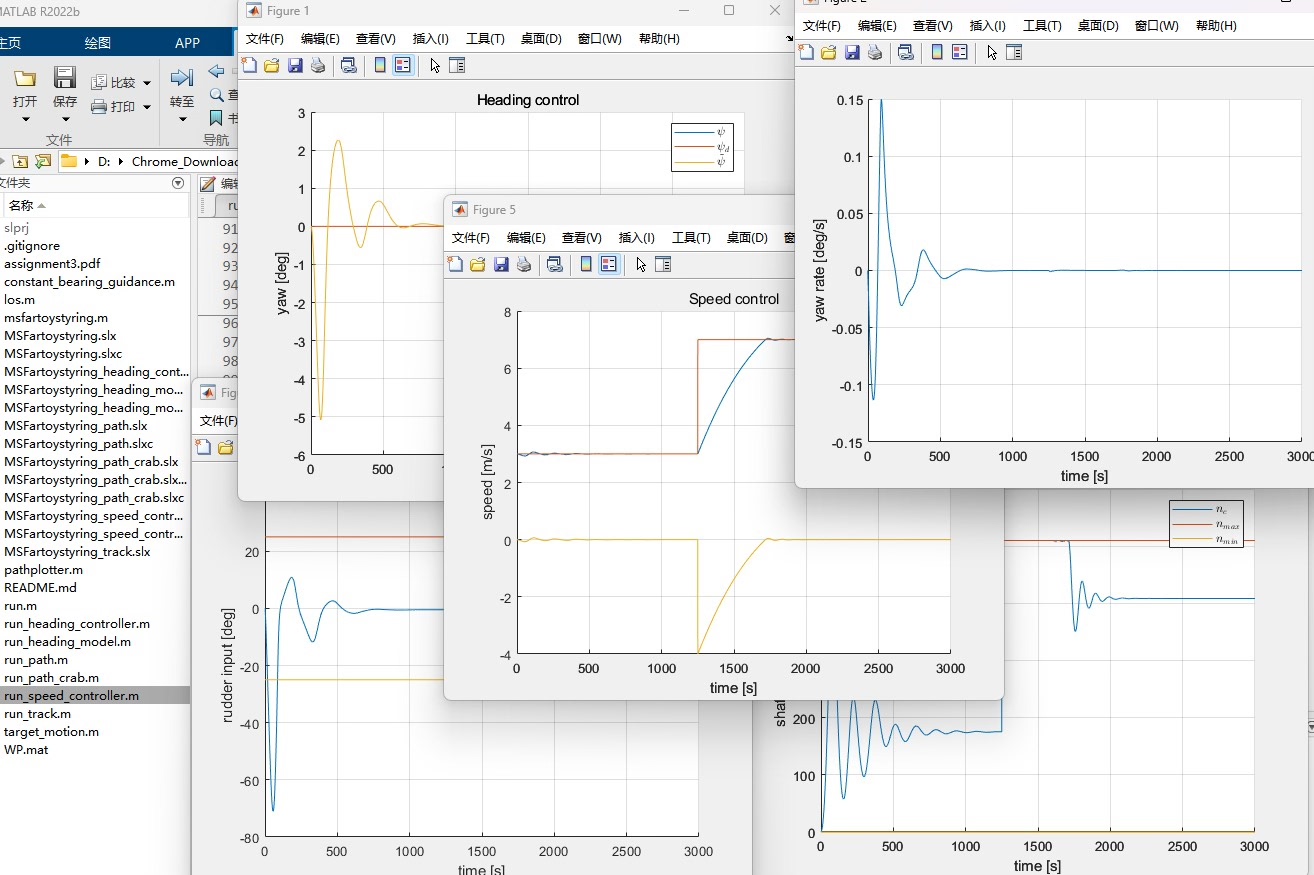Click Print icon in Figure 2 toolbar
Screen dimensions: 1314x875
coord(875,53)
